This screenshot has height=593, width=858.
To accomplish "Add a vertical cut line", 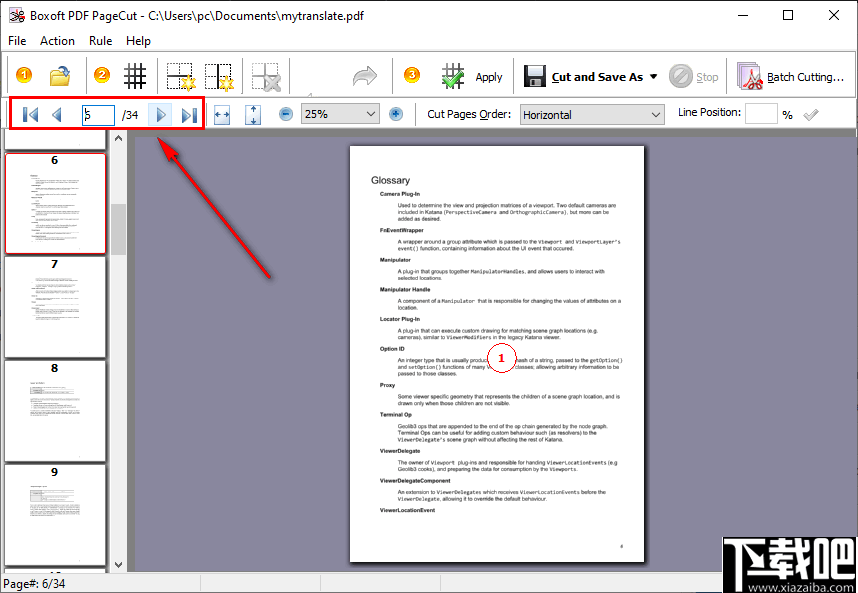I will coord(219,75).
